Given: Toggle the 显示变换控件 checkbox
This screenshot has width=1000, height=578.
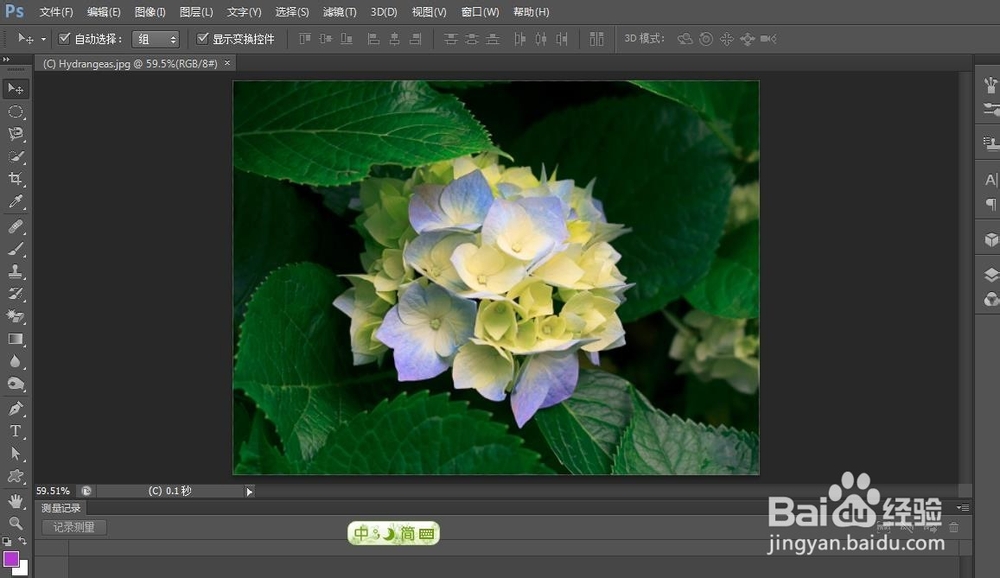Looking at the screenshot, I should pos(202,39).
